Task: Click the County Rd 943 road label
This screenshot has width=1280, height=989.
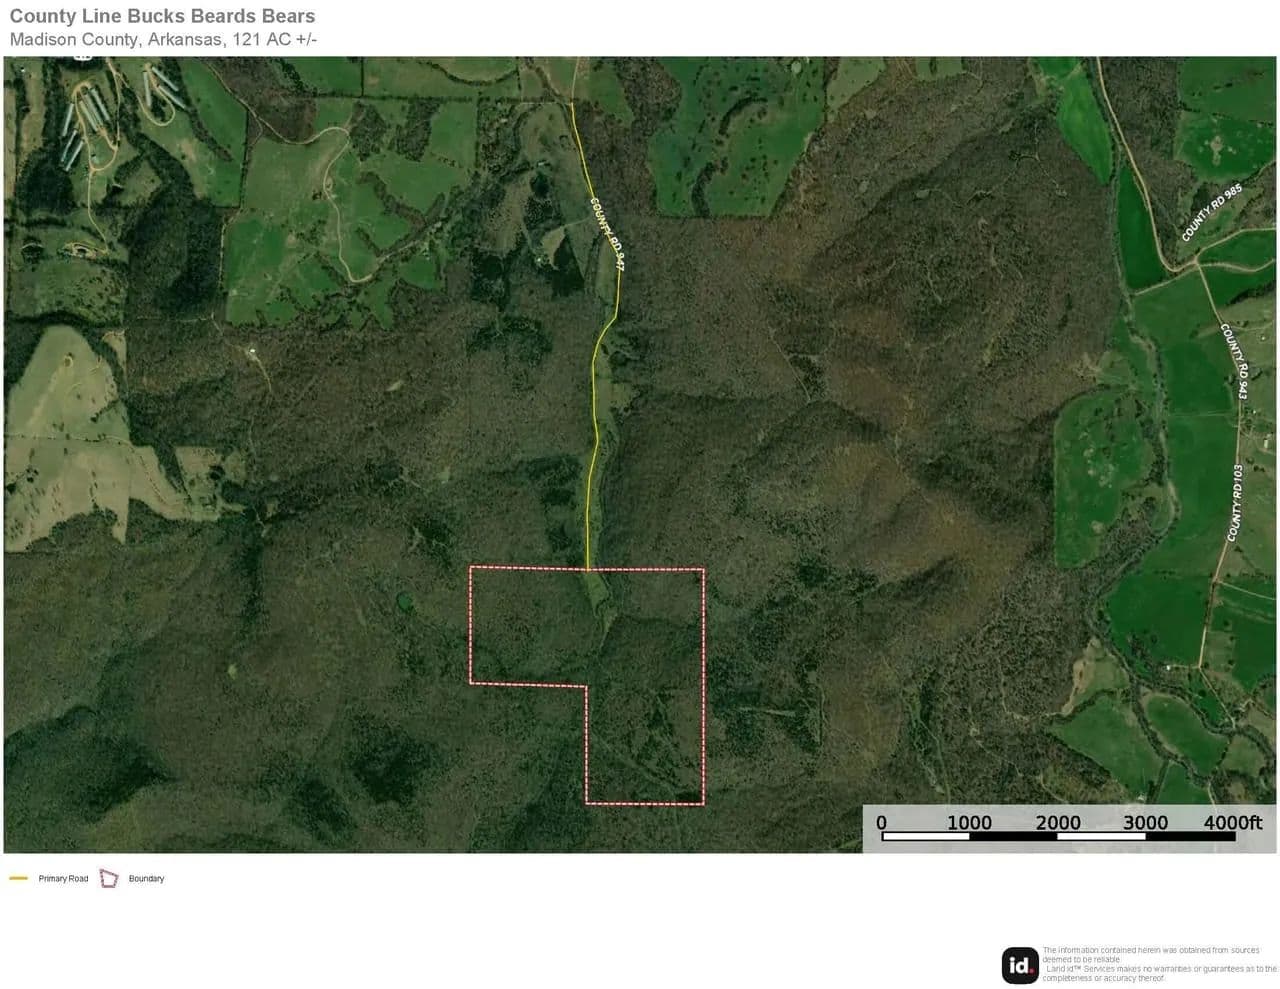Action: pyautogui.click(x=1234, y=360)
